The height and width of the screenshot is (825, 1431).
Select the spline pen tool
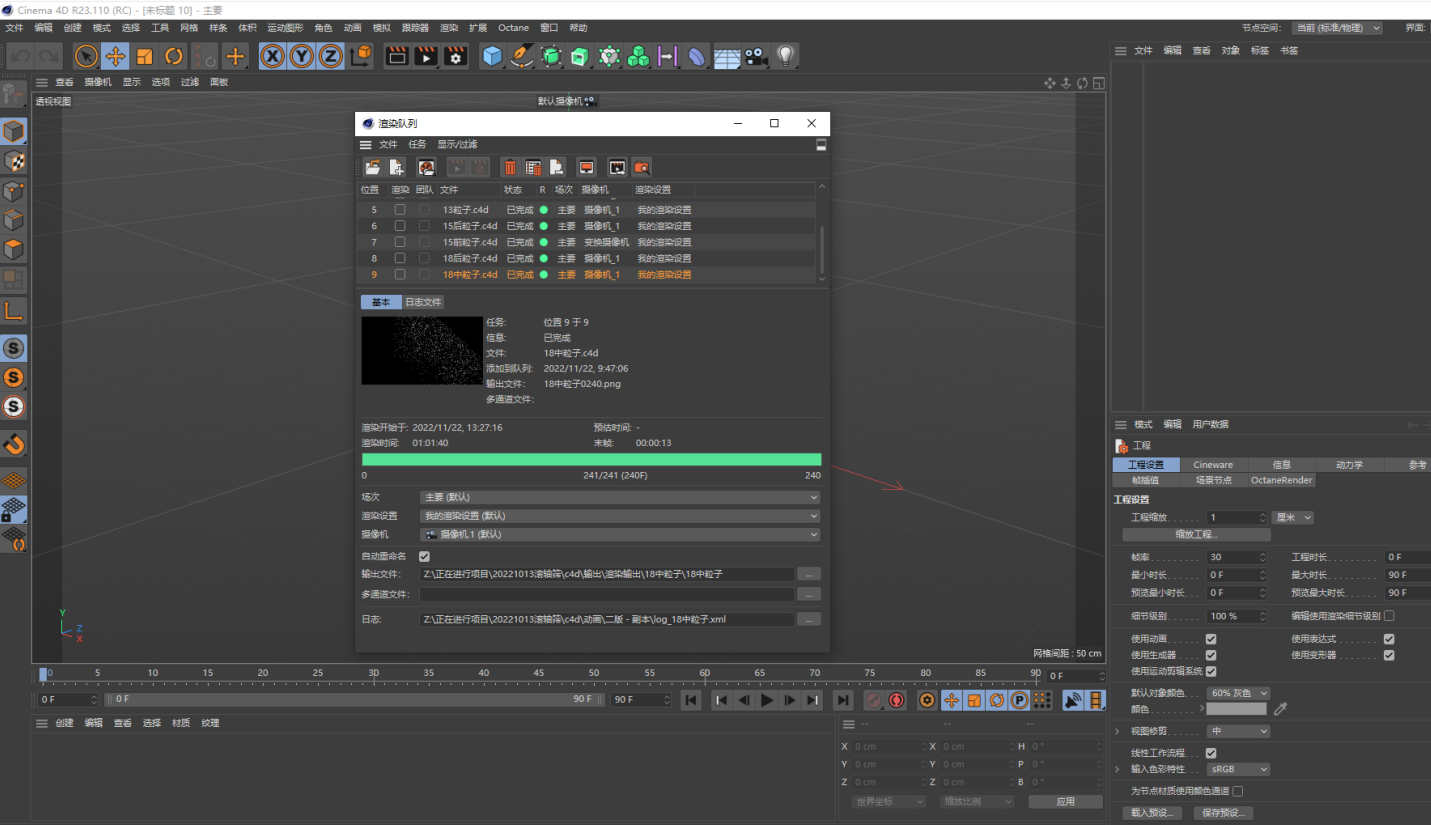[x=521, y=57]
